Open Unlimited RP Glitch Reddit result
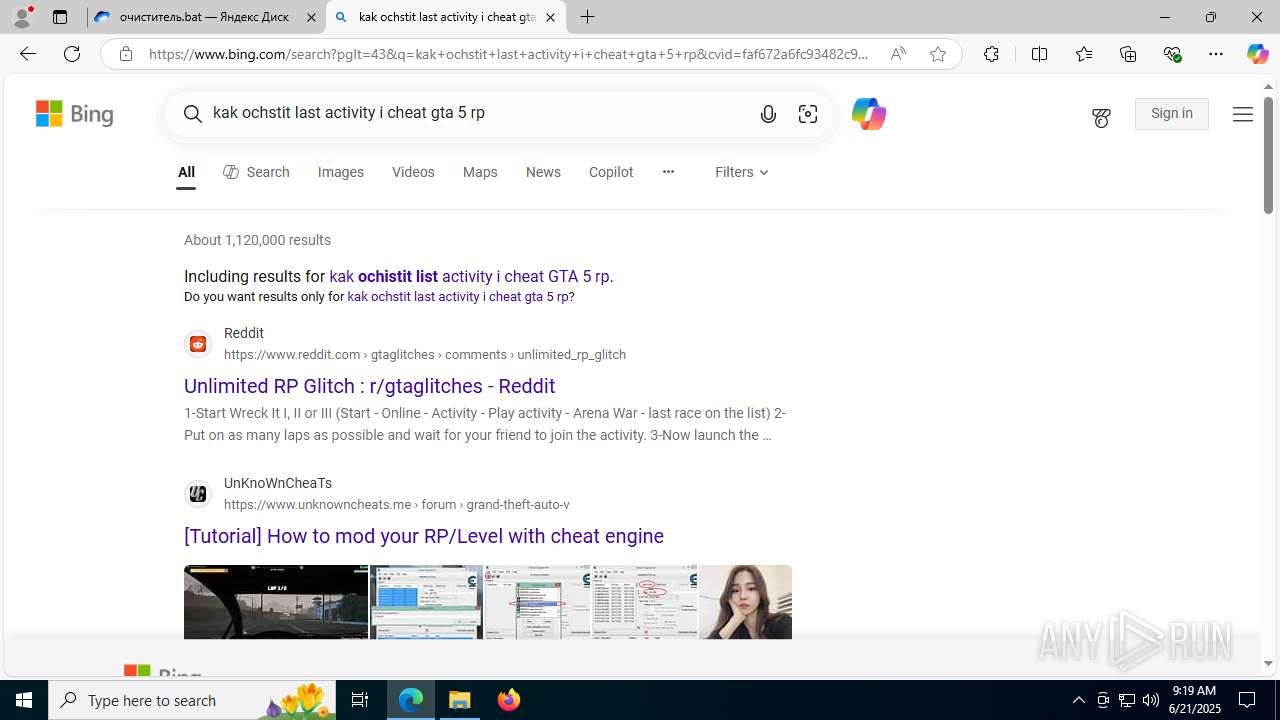Viewport: 1280px width, 720px height. pyautogui.click(x=369, y=386)
